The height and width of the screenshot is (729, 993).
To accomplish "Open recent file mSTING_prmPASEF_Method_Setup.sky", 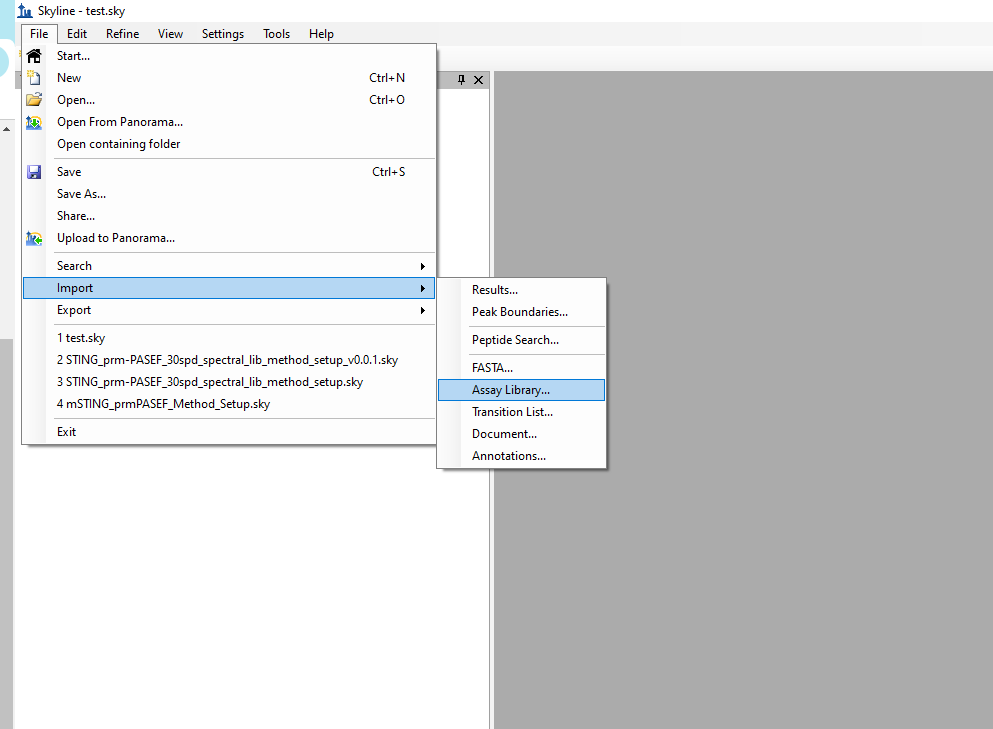I will [163, 404].
